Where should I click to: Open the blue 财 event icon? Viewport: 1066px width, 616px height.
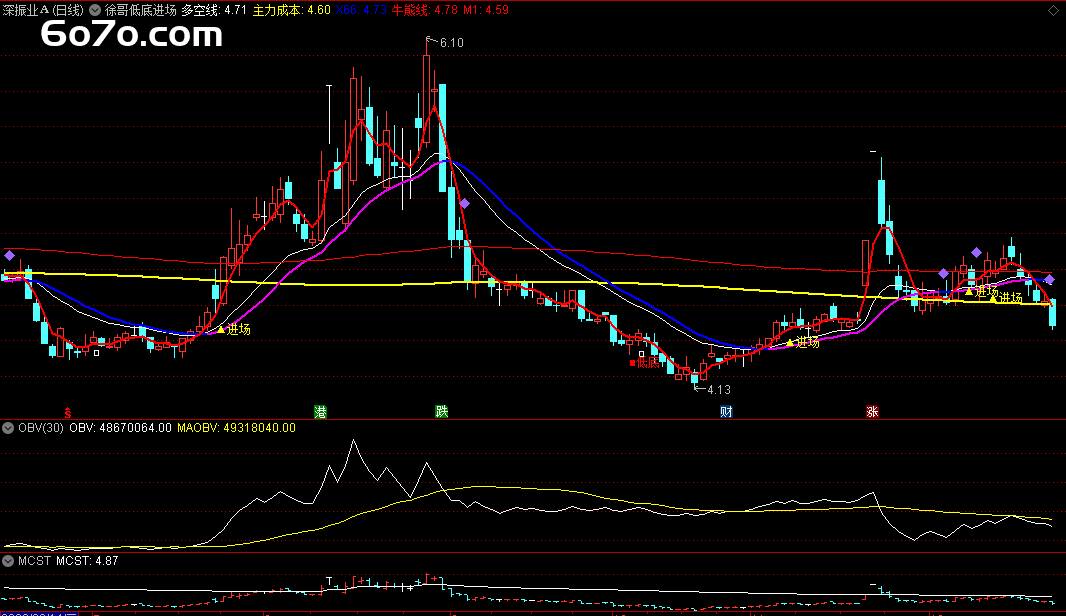click(726, 411)
